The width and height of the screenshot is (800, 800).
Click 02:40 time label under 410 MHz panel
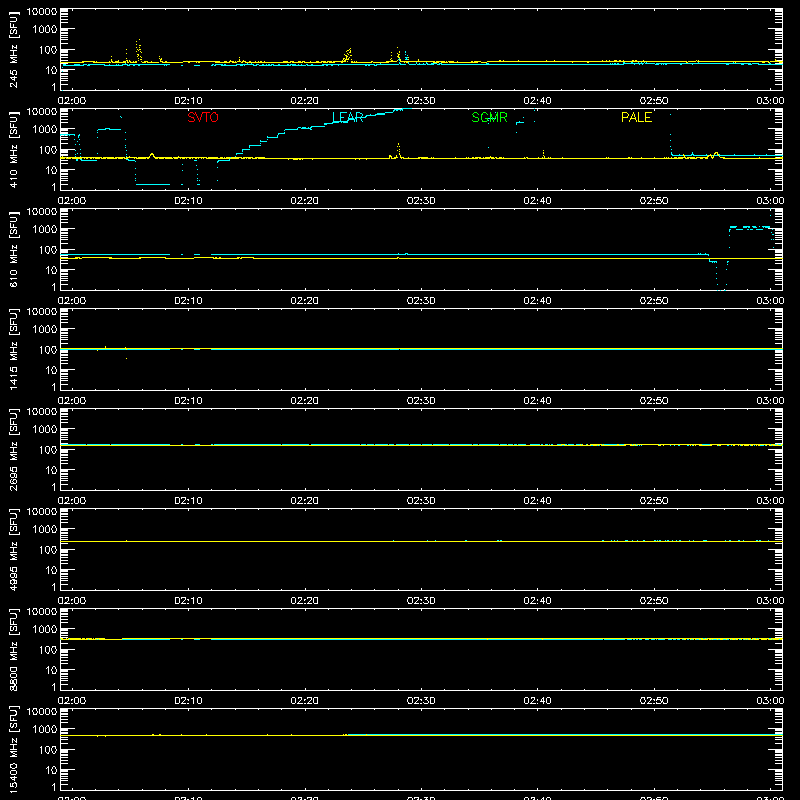coord(537,201)
